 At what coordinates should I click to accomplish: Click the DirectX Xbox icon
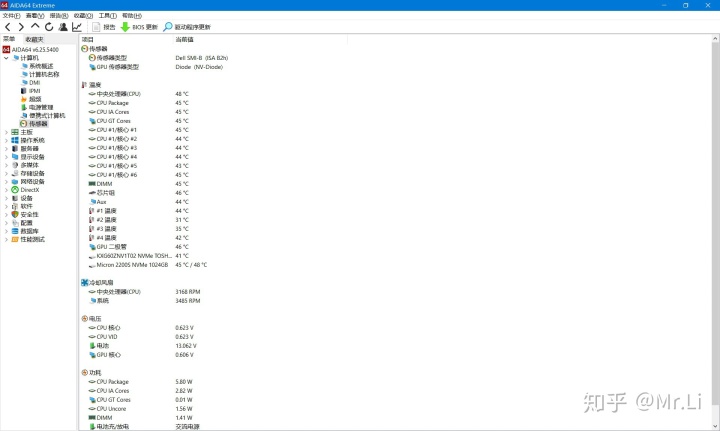pyautogui.click(x=15, y=190)
